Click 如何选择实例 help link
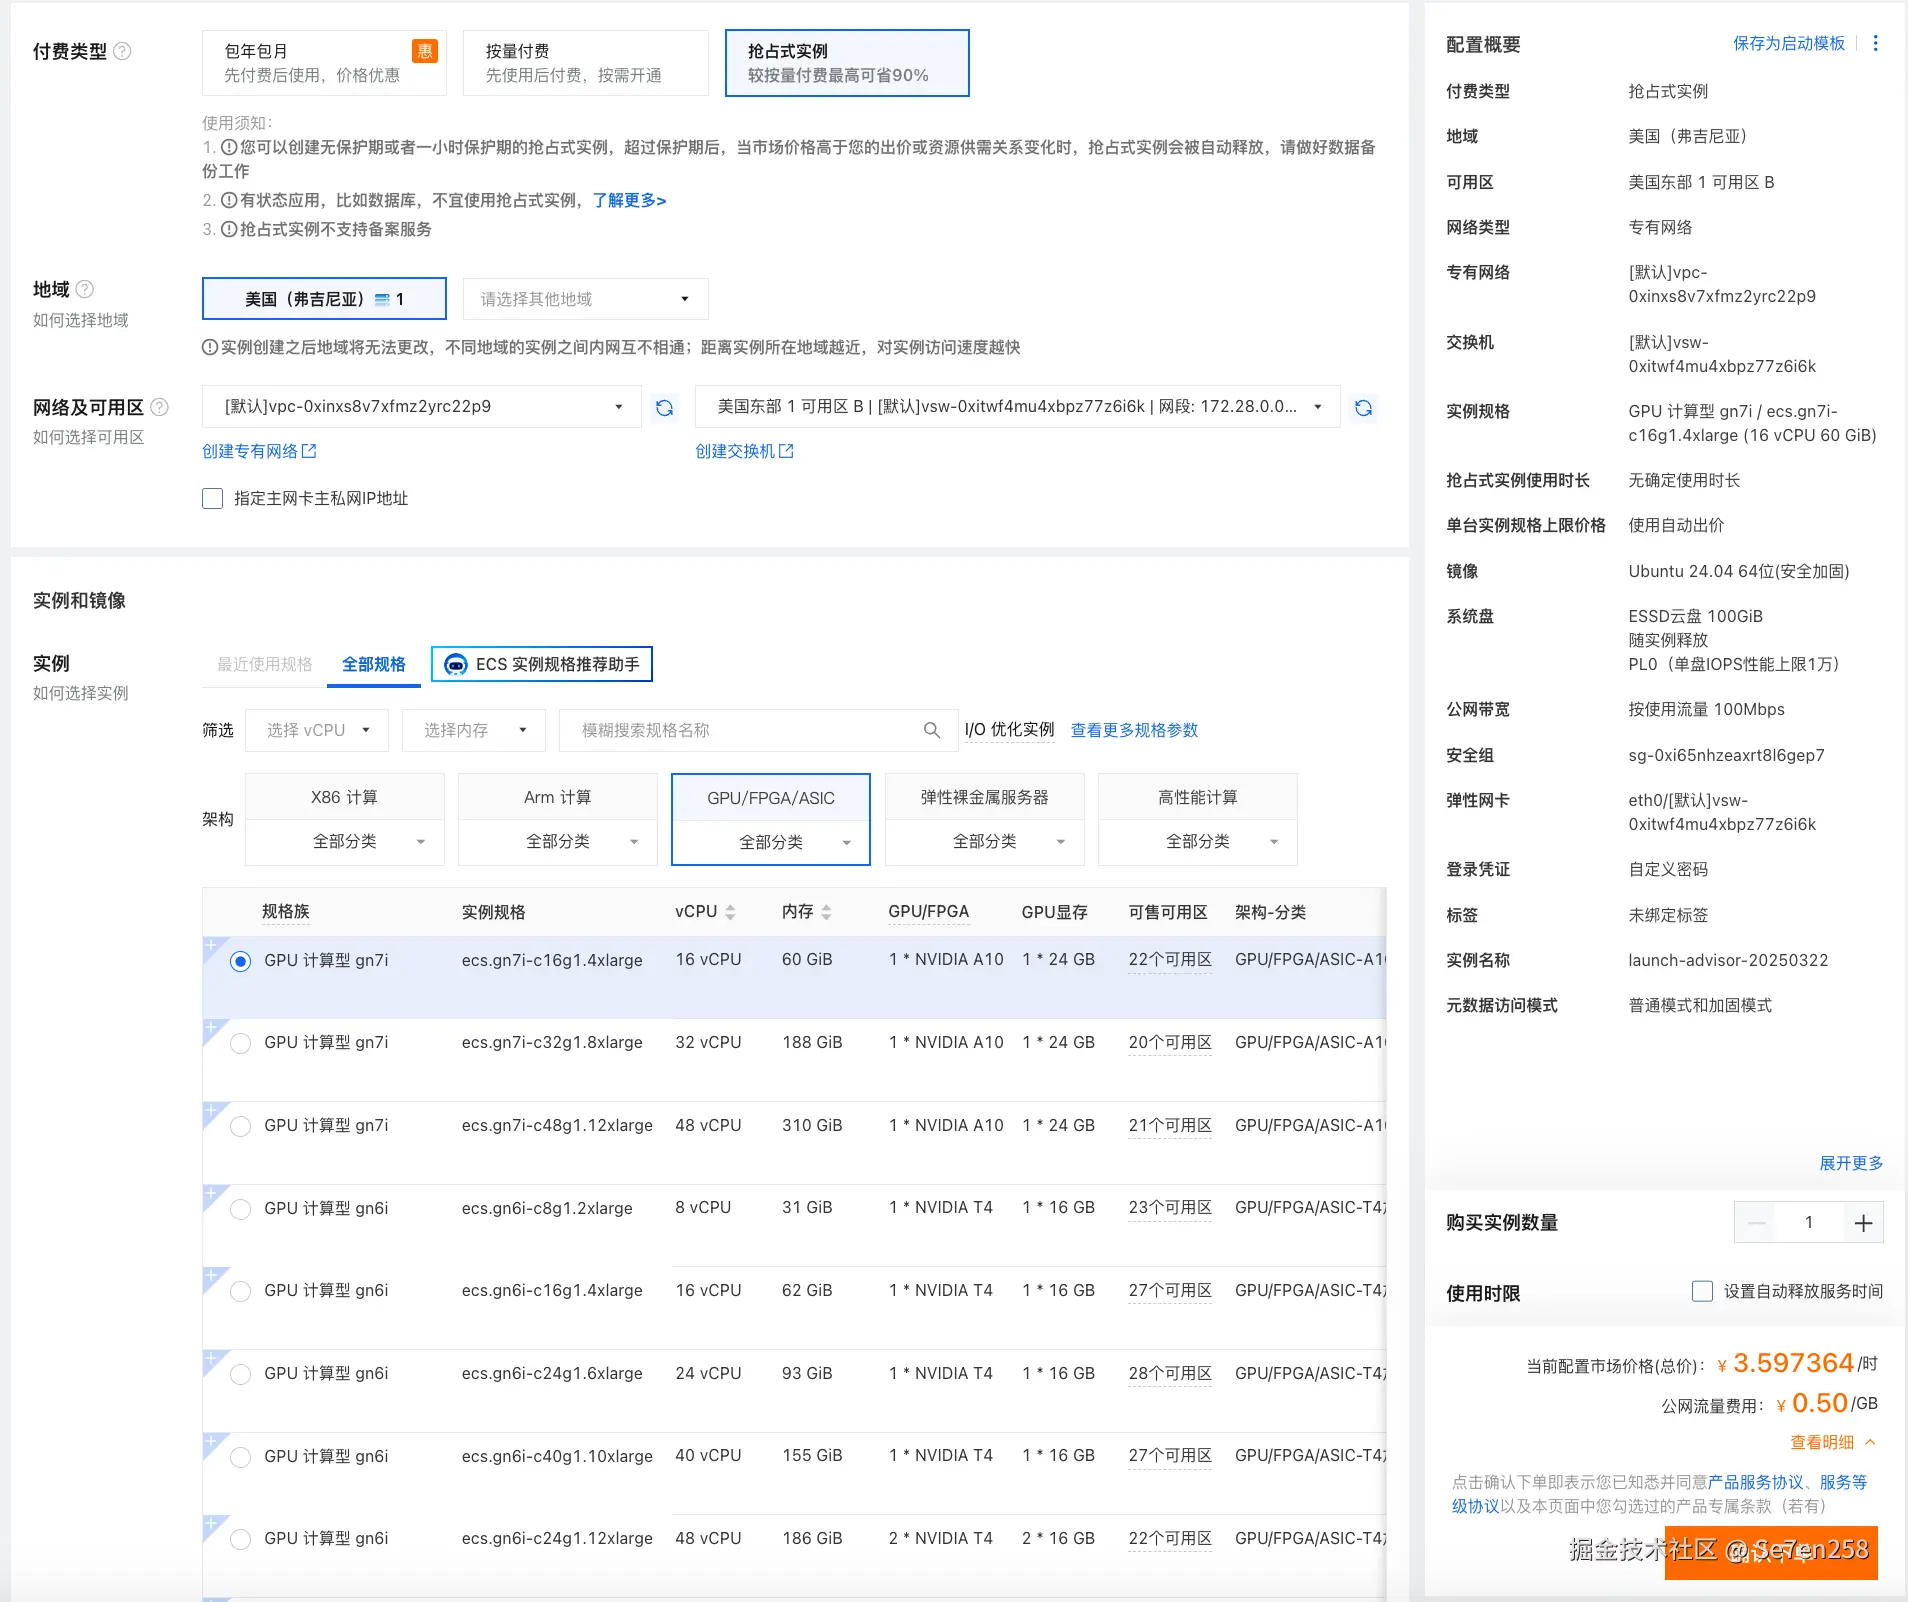The width and height of the screenshot is (1908, 1602). tap(81, 693)
